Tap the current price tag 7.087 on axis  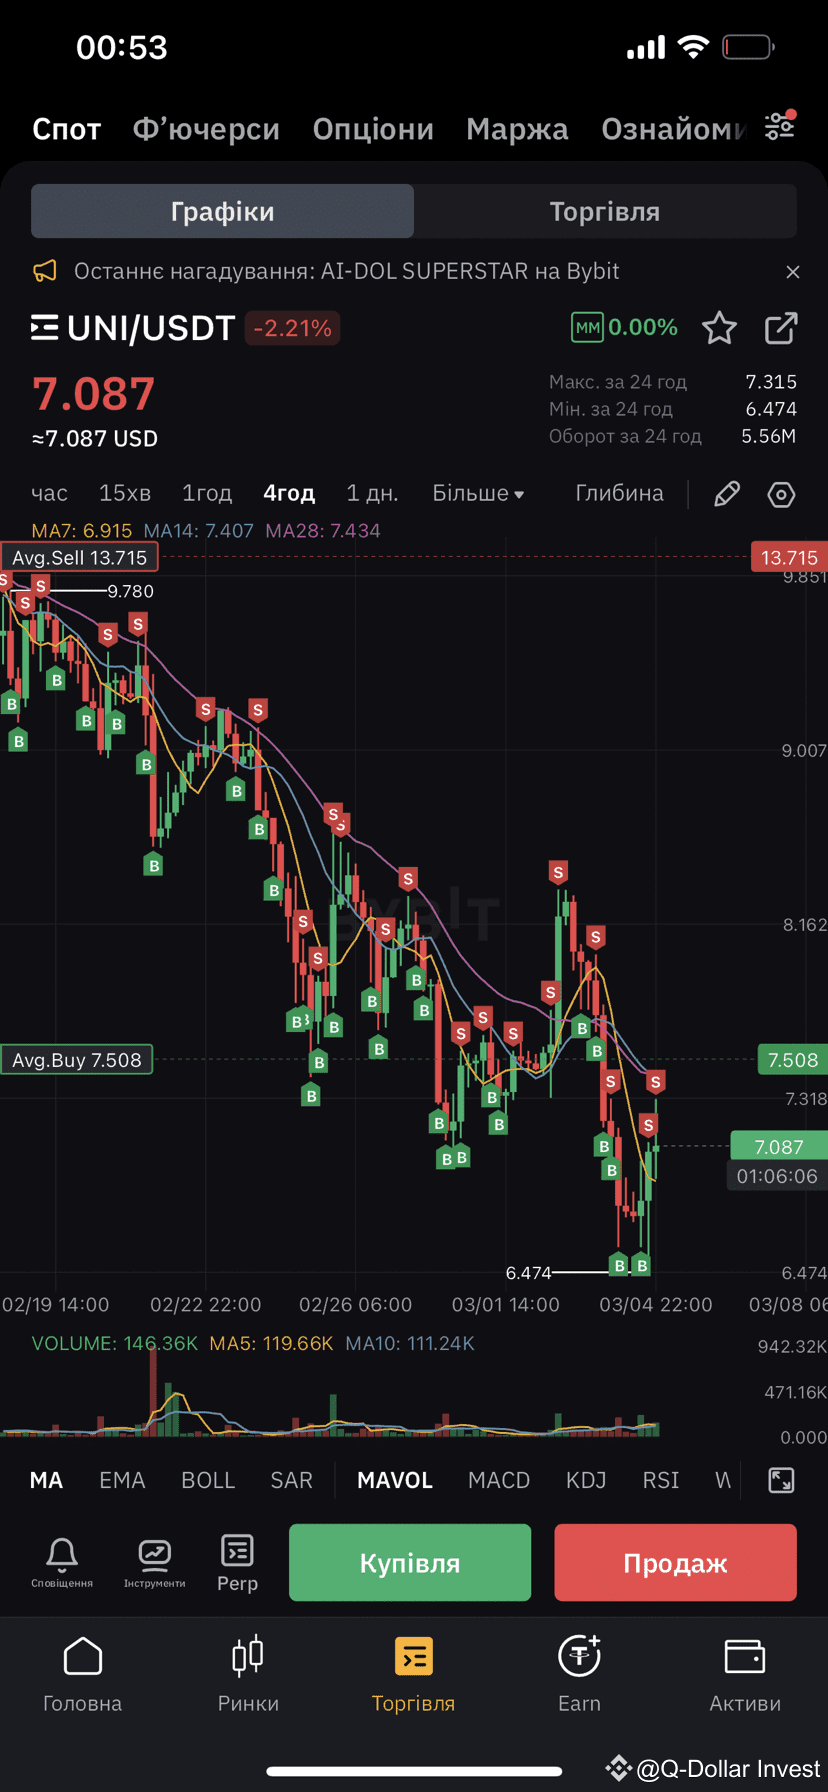(x=779, y=1147)
